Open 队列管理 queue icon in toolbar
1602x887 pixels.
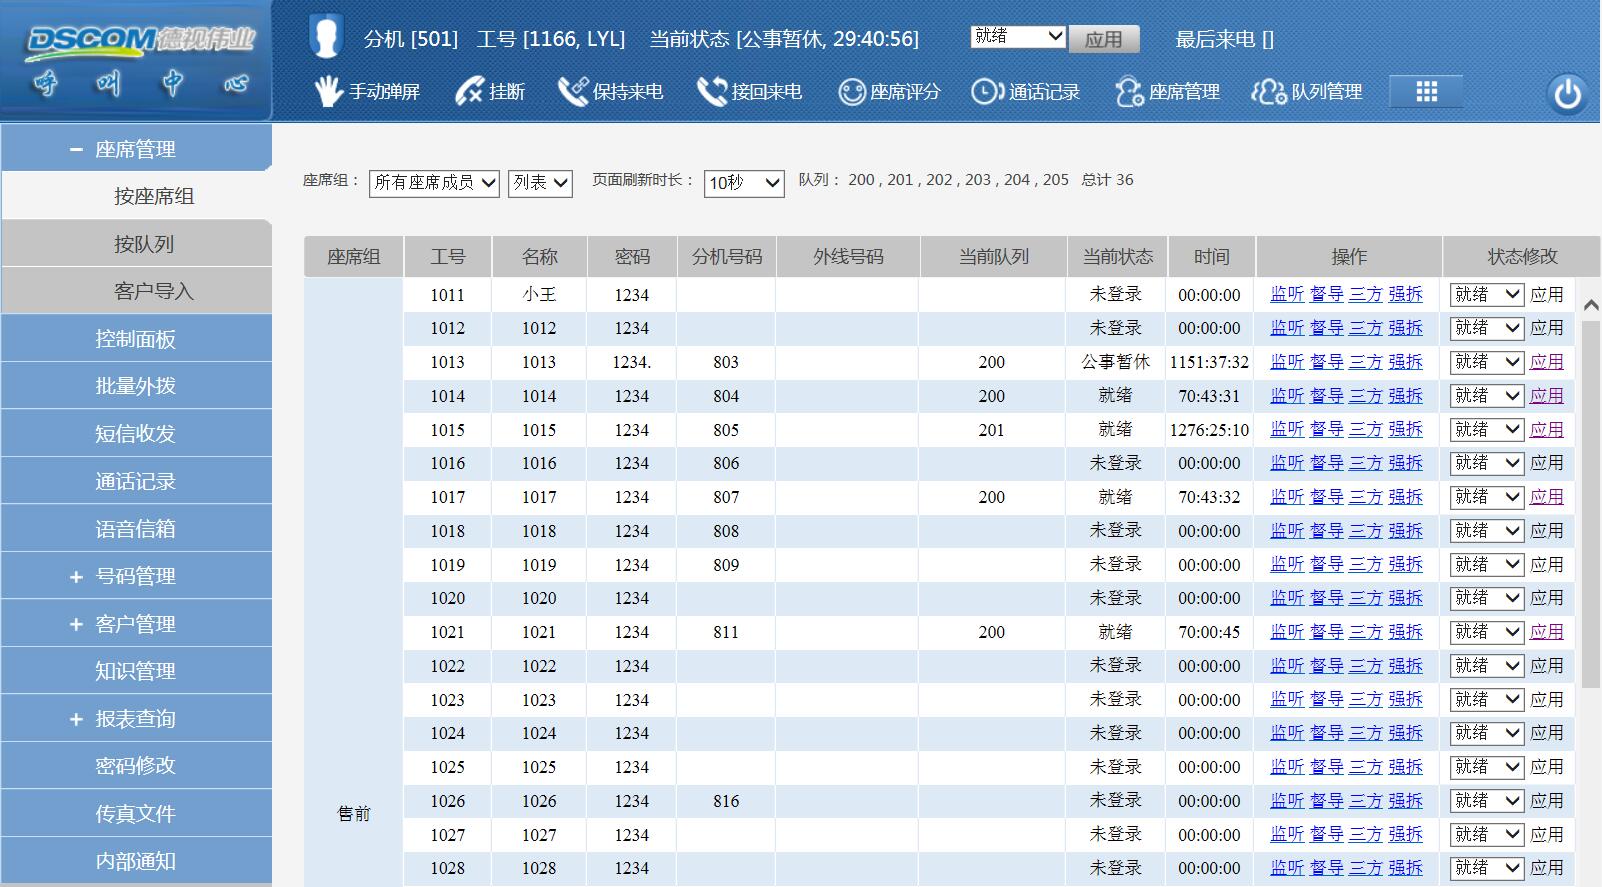coord(1268,92)
